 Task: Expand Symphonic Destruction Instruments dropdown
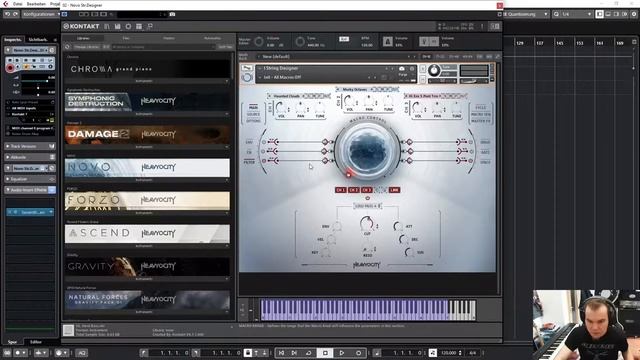(147, 114)
